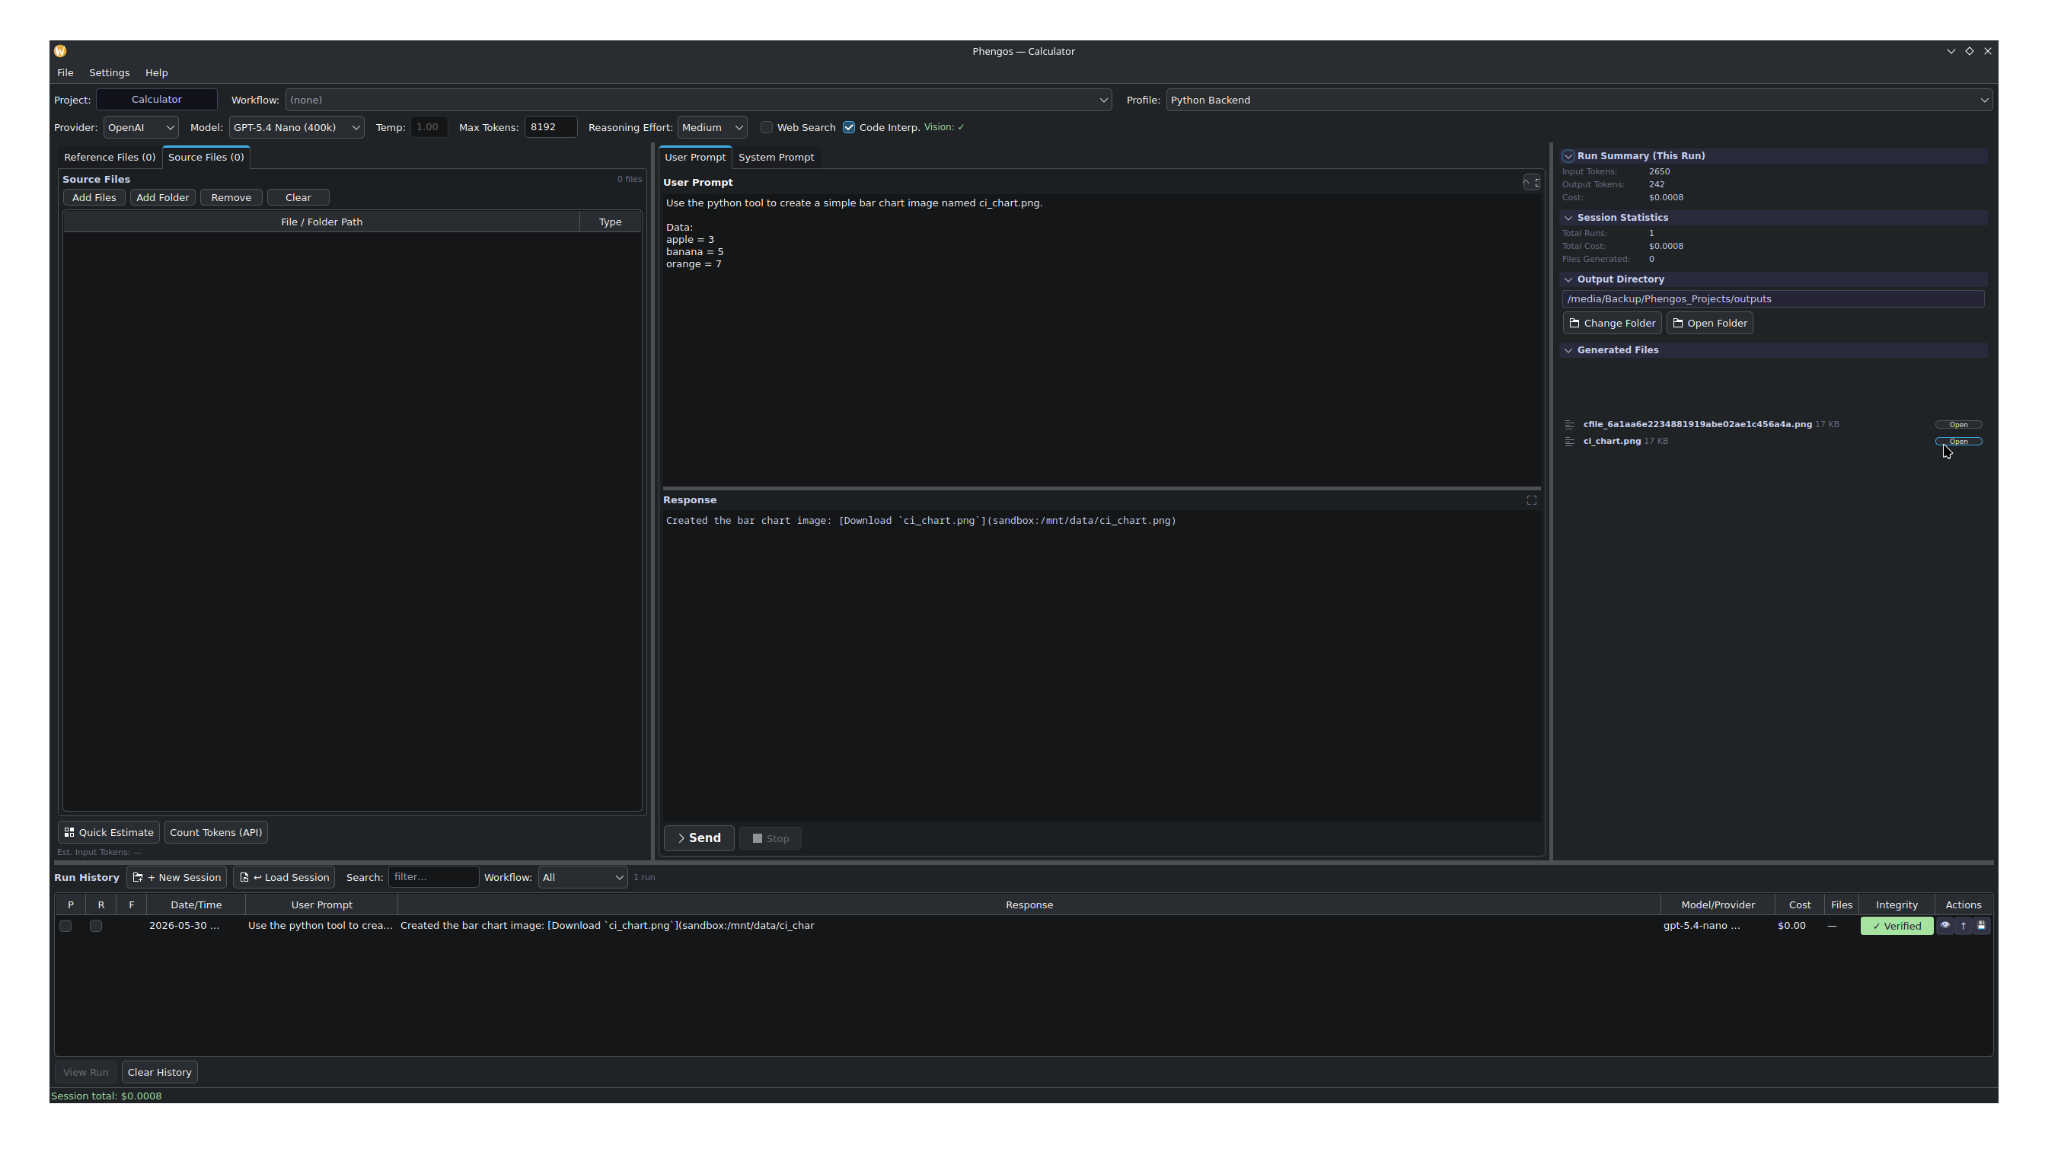
Task: Collapse the Run Summary section
Action: [x=1568, y=156]
